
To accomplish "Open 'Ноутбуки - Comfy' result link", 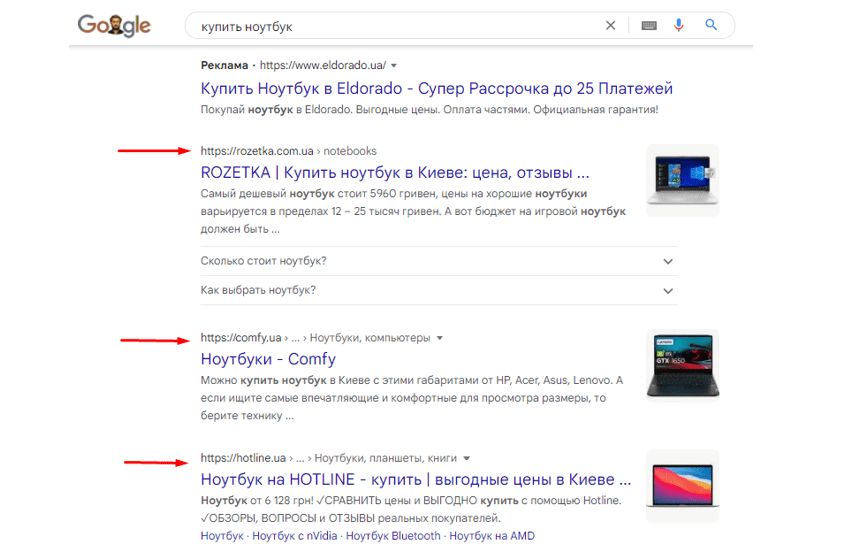I will (268, 359).
